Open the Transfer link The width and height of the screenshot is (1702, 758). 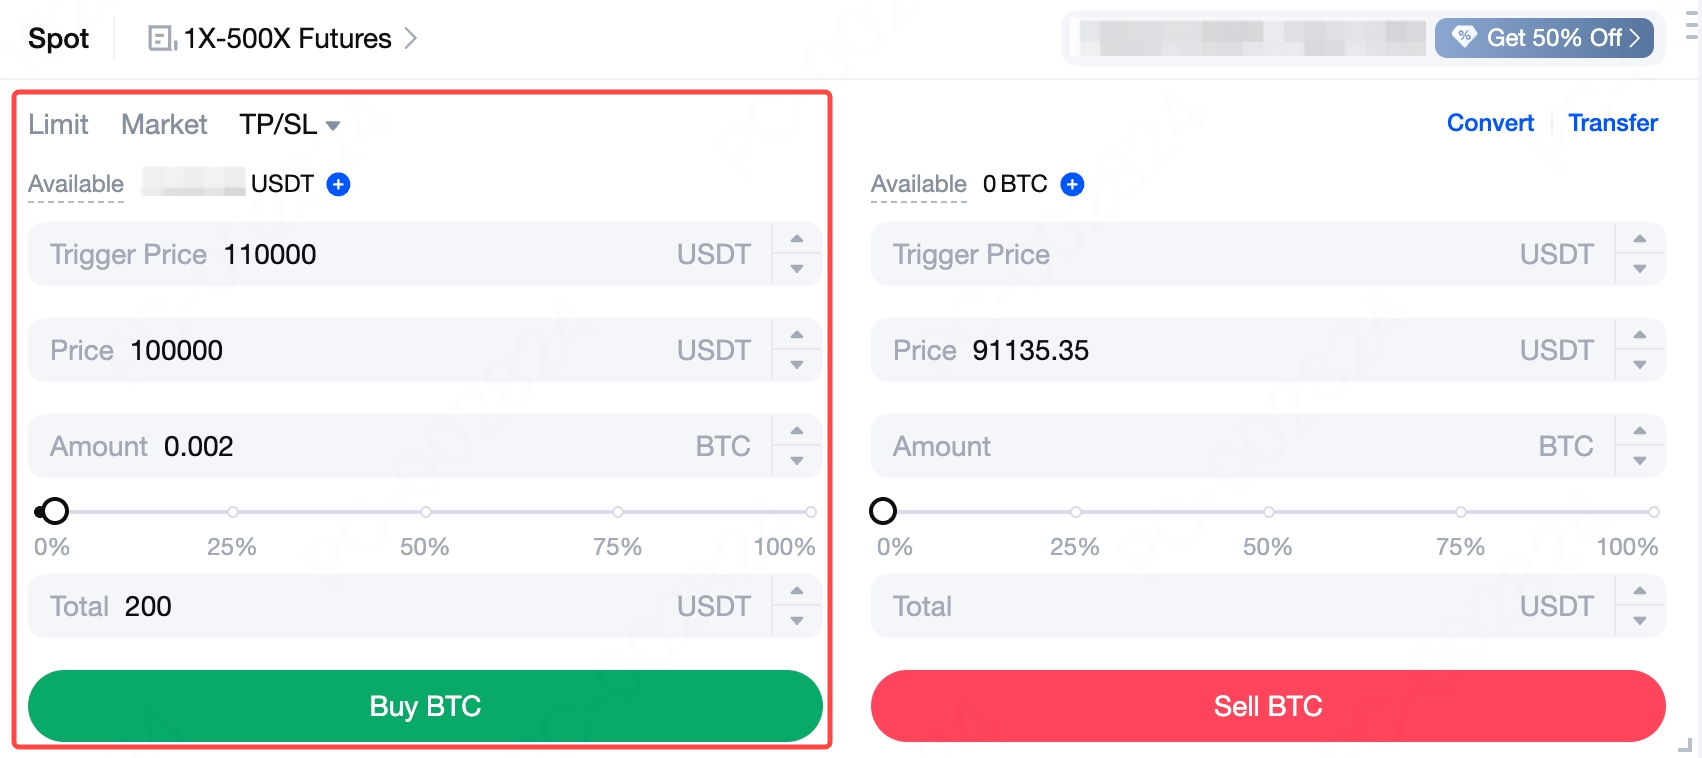[1612, 123]
